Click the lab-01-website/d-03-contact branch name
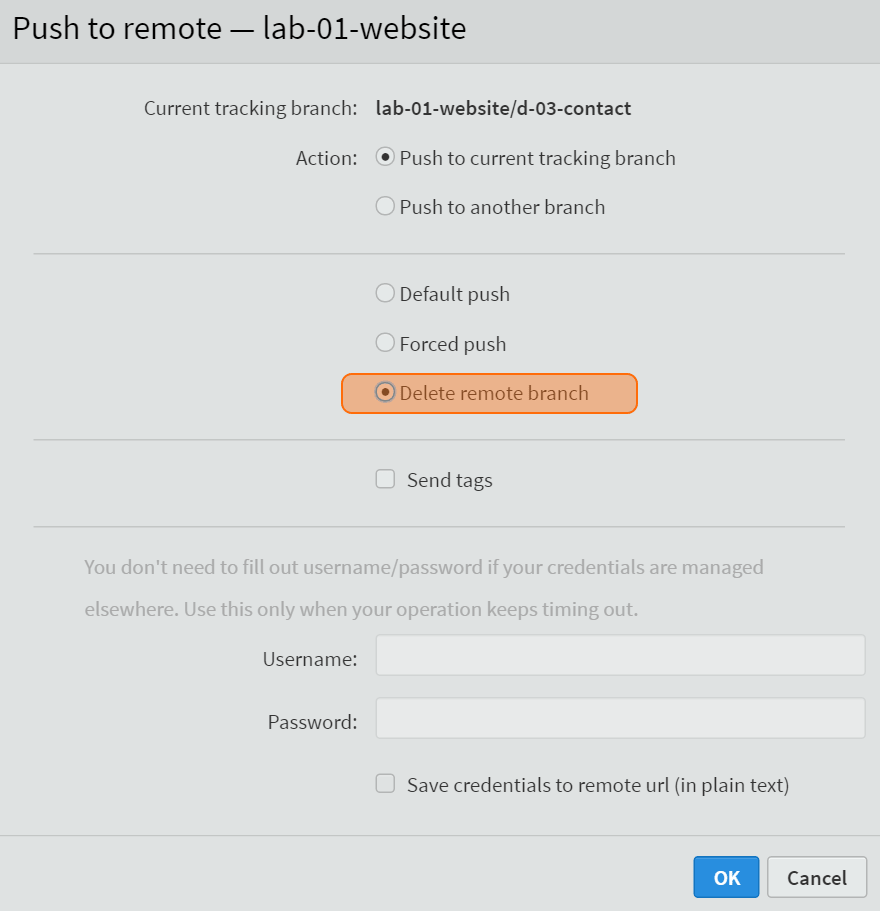880x911 pixels. (x=503, y=109)
